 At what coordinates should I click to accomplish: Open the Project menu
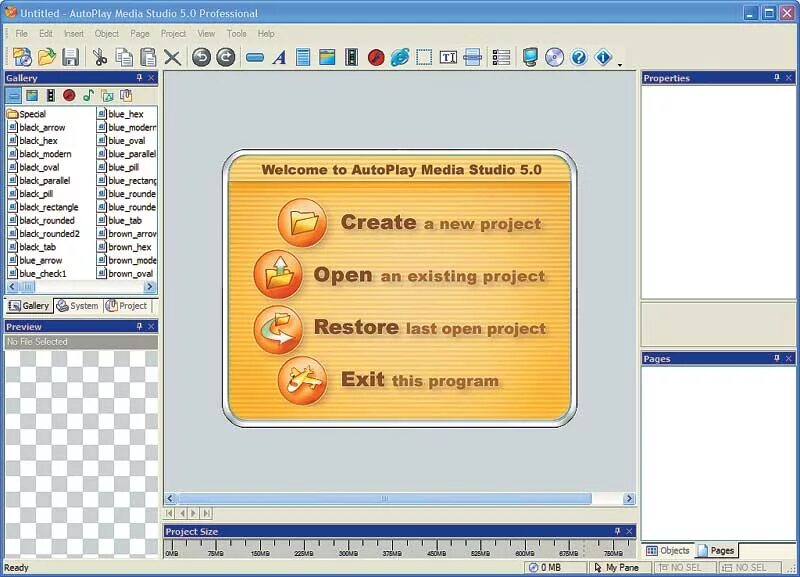click(x=173, y=34)
